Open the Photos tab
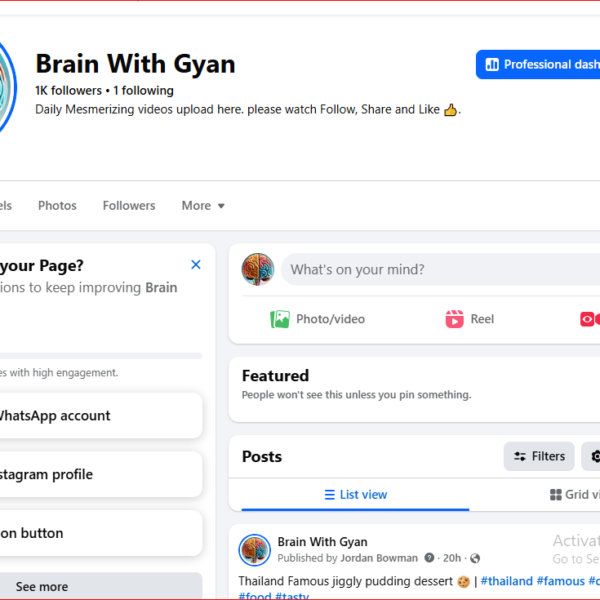This screenshot has height=600, width=600. pos(57,205)
